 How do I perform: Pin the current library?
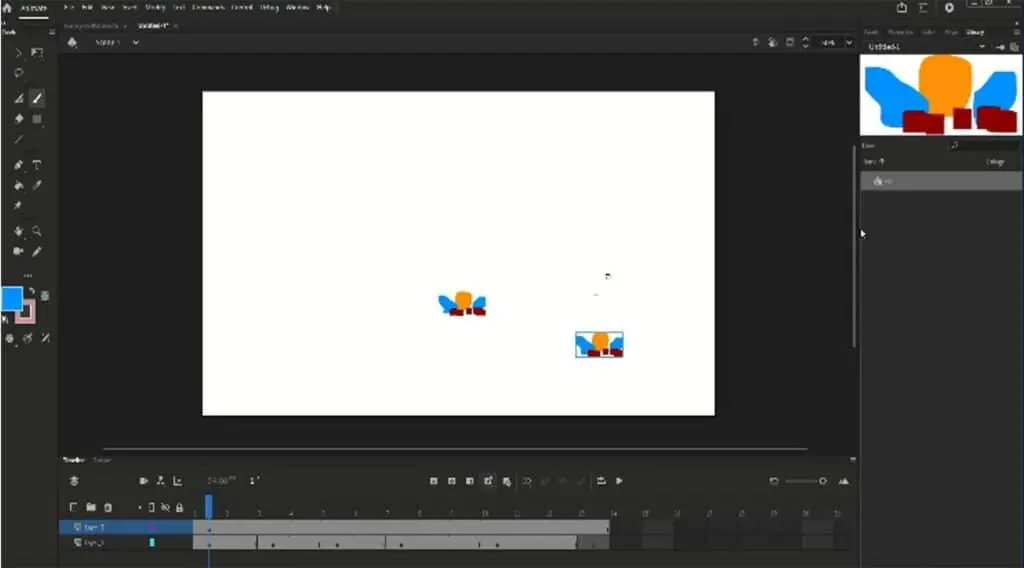click(1000, 47)
